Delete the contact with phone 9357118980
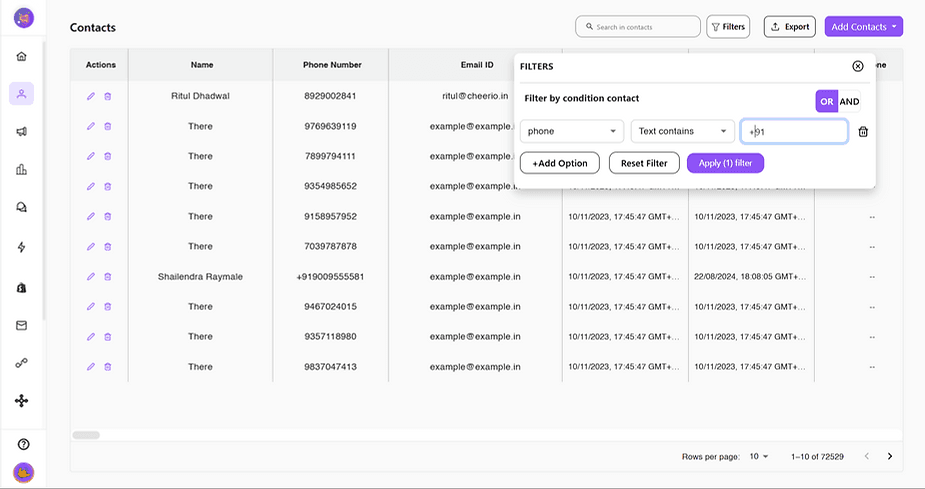Viewport: 925px width, 489px height. coord(107,337)
